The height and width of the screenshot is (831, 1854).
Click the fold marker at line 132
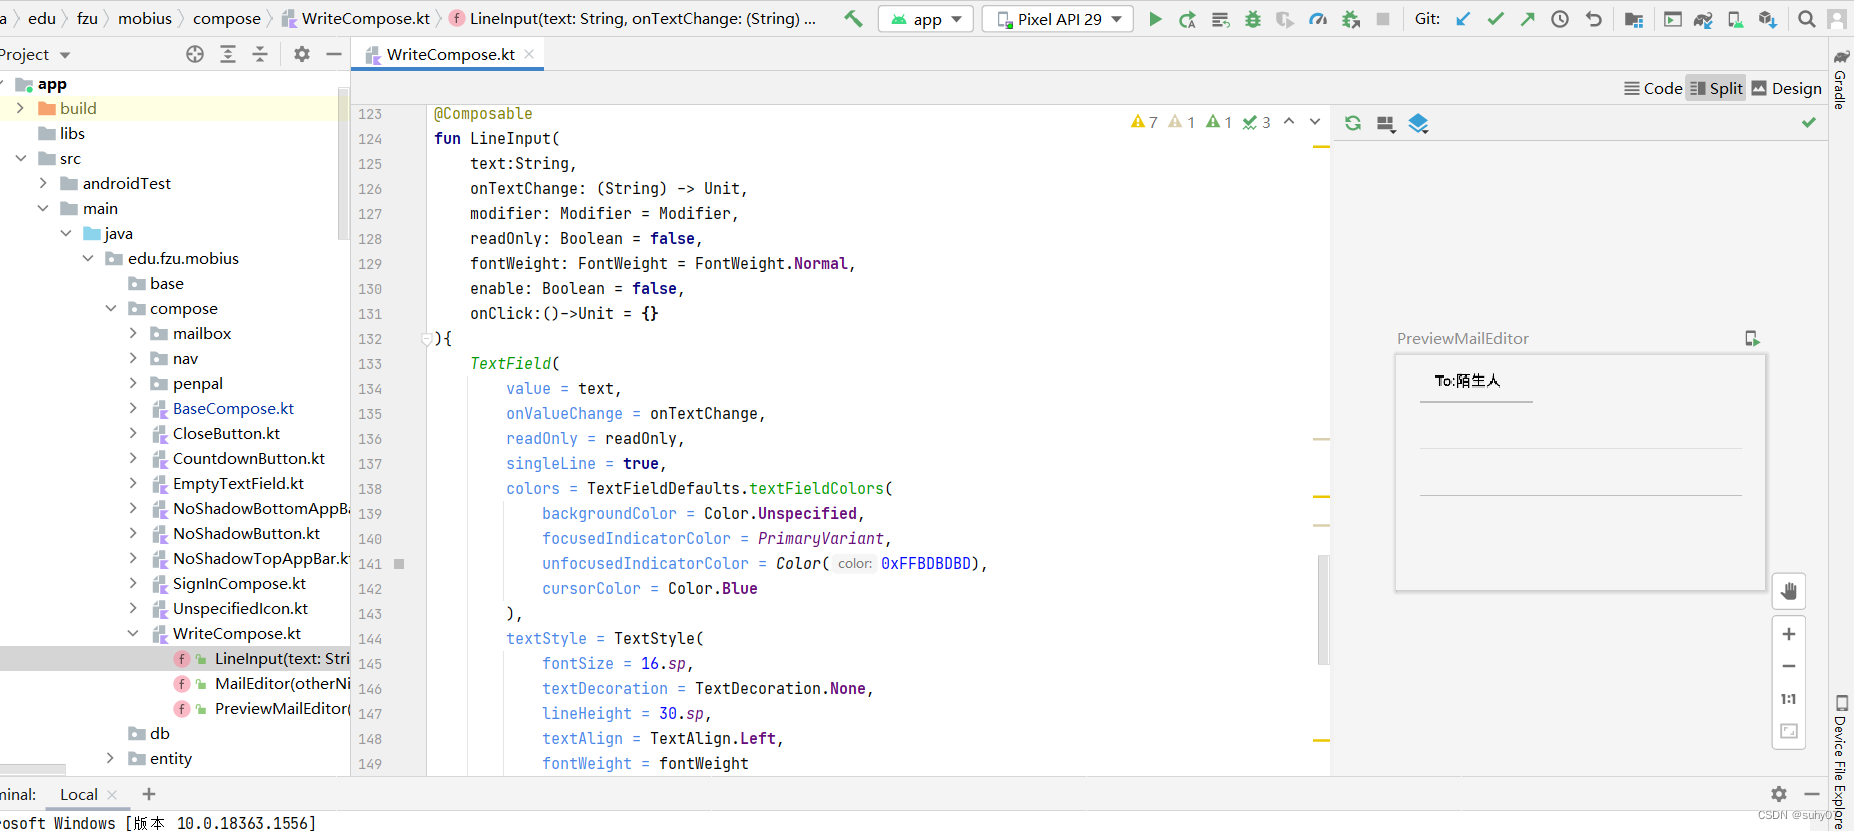[x=427, y=339]
